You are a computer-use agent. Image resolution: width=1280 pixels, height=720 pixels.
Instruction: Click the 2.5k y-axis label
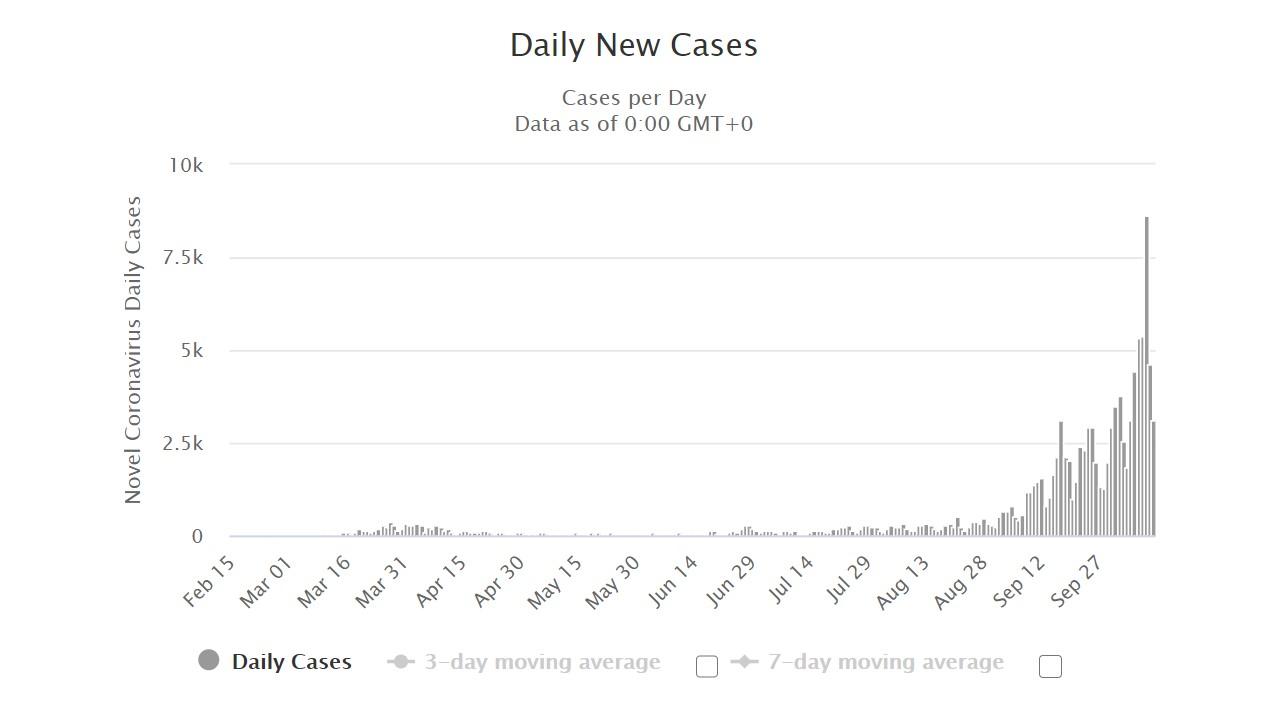(x=183, y=444)
